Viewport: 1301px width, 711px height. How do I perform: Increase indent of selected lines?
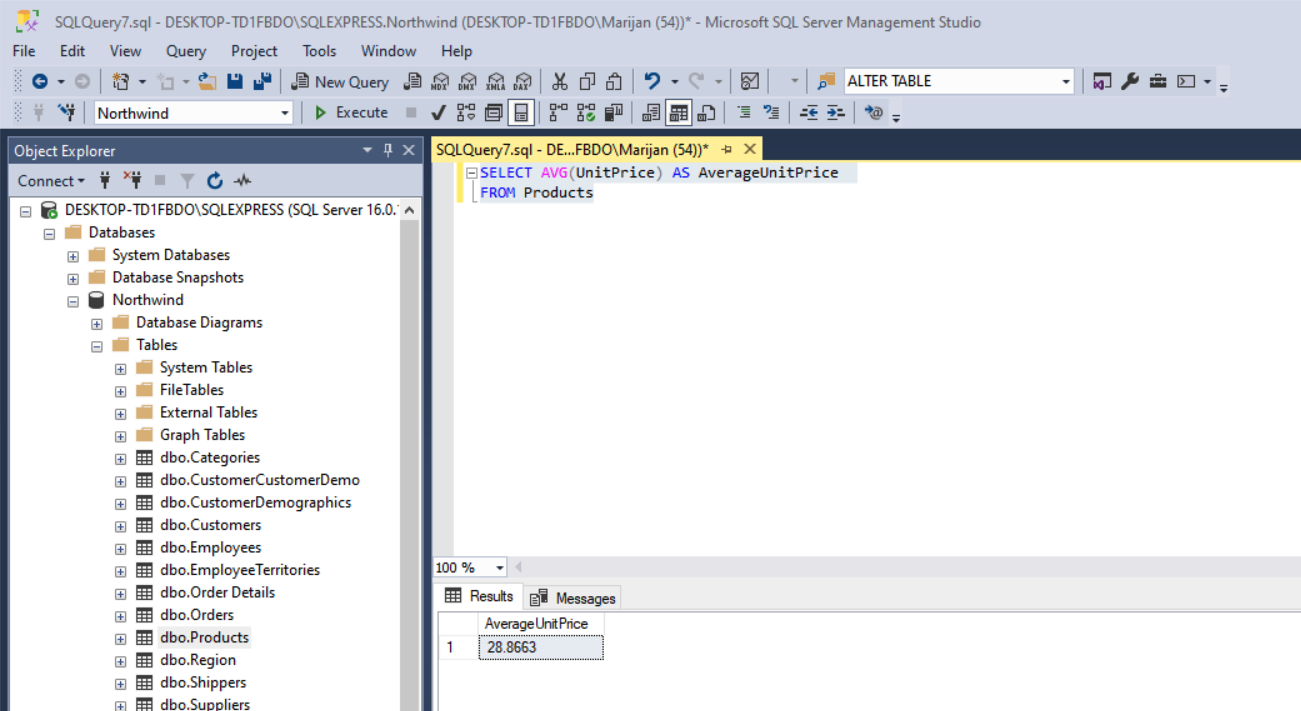[x=836, y=113]
